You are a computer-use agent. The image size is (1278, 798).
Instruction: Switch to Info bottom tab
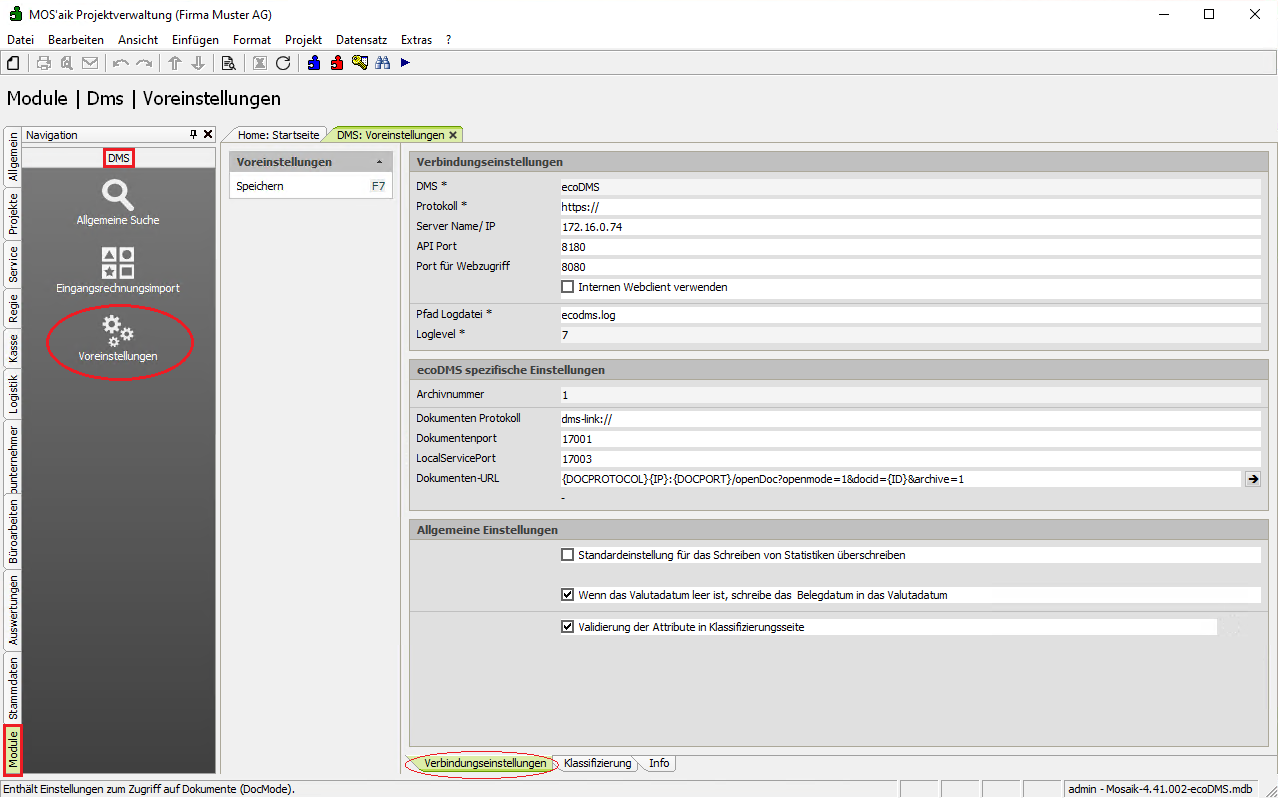pyautogui.click(x=659, y=763)
